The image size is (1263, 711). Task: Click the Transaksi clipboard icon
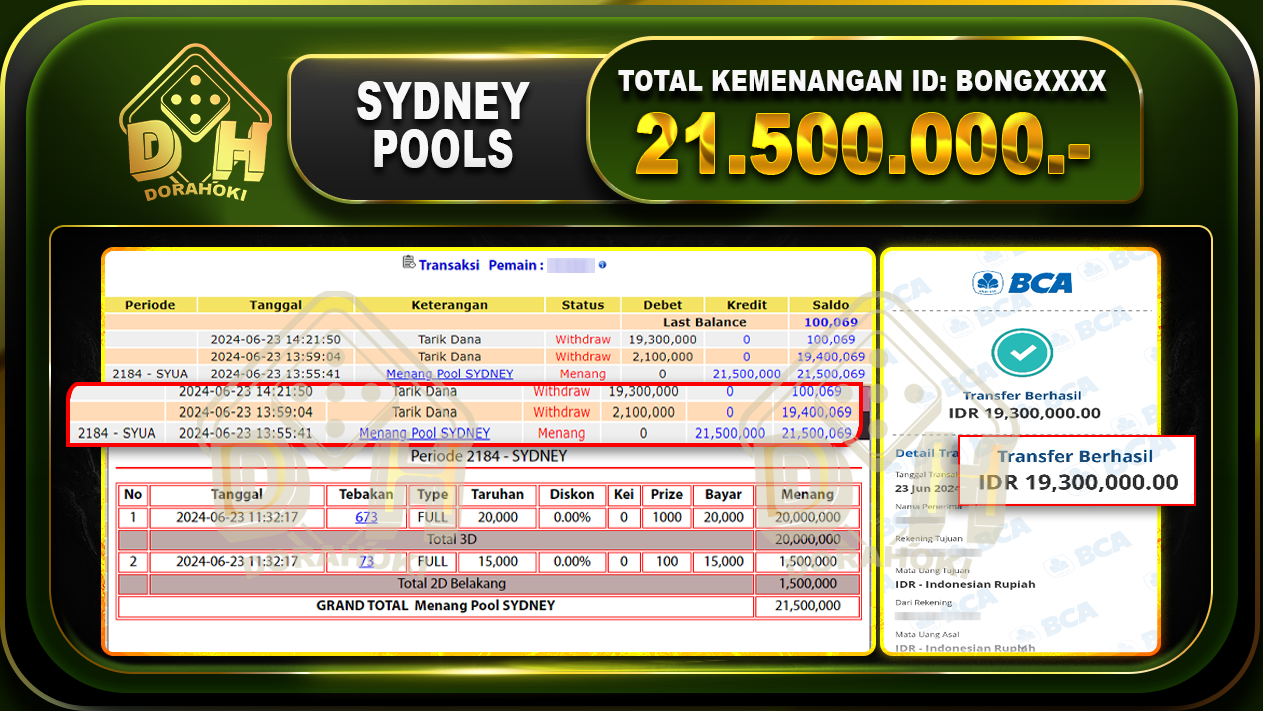coord(408,261)
